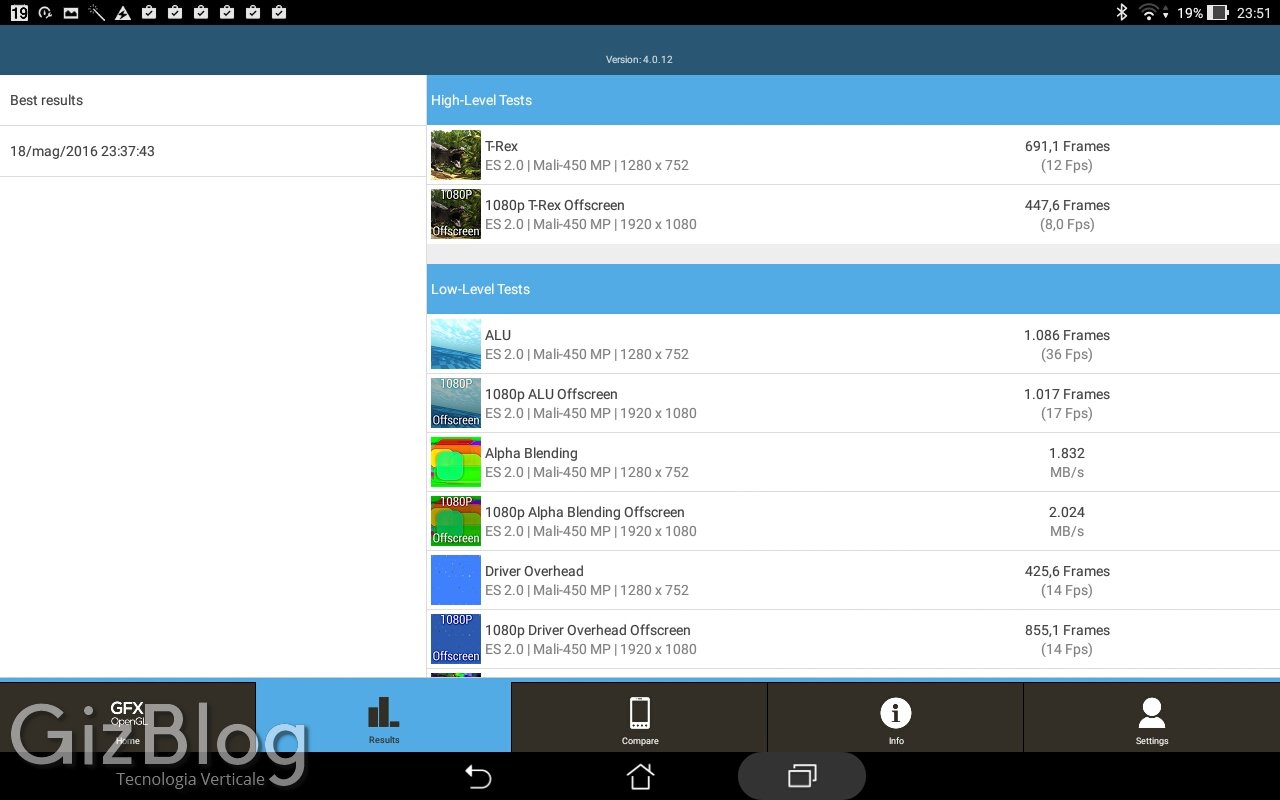Image resolution: width=1280 pixels, height=800 pixels.
Task: Tap the warning triangle notification icon
Action: coord(123,13)
